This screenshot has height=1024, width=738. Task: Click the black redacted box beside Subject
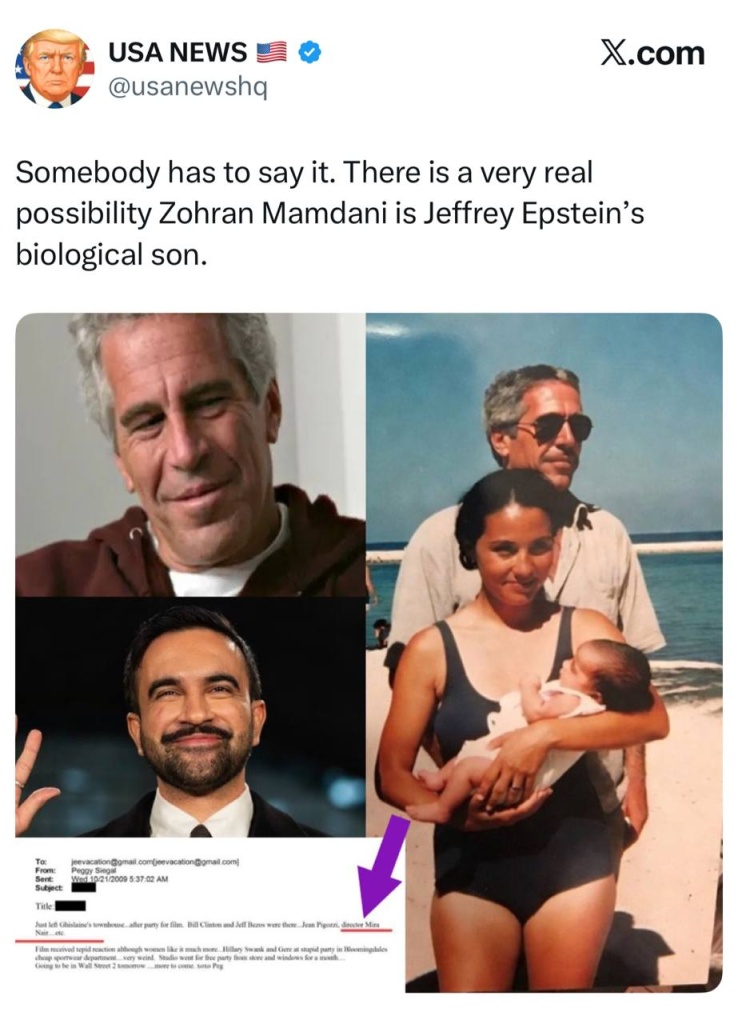84,886
